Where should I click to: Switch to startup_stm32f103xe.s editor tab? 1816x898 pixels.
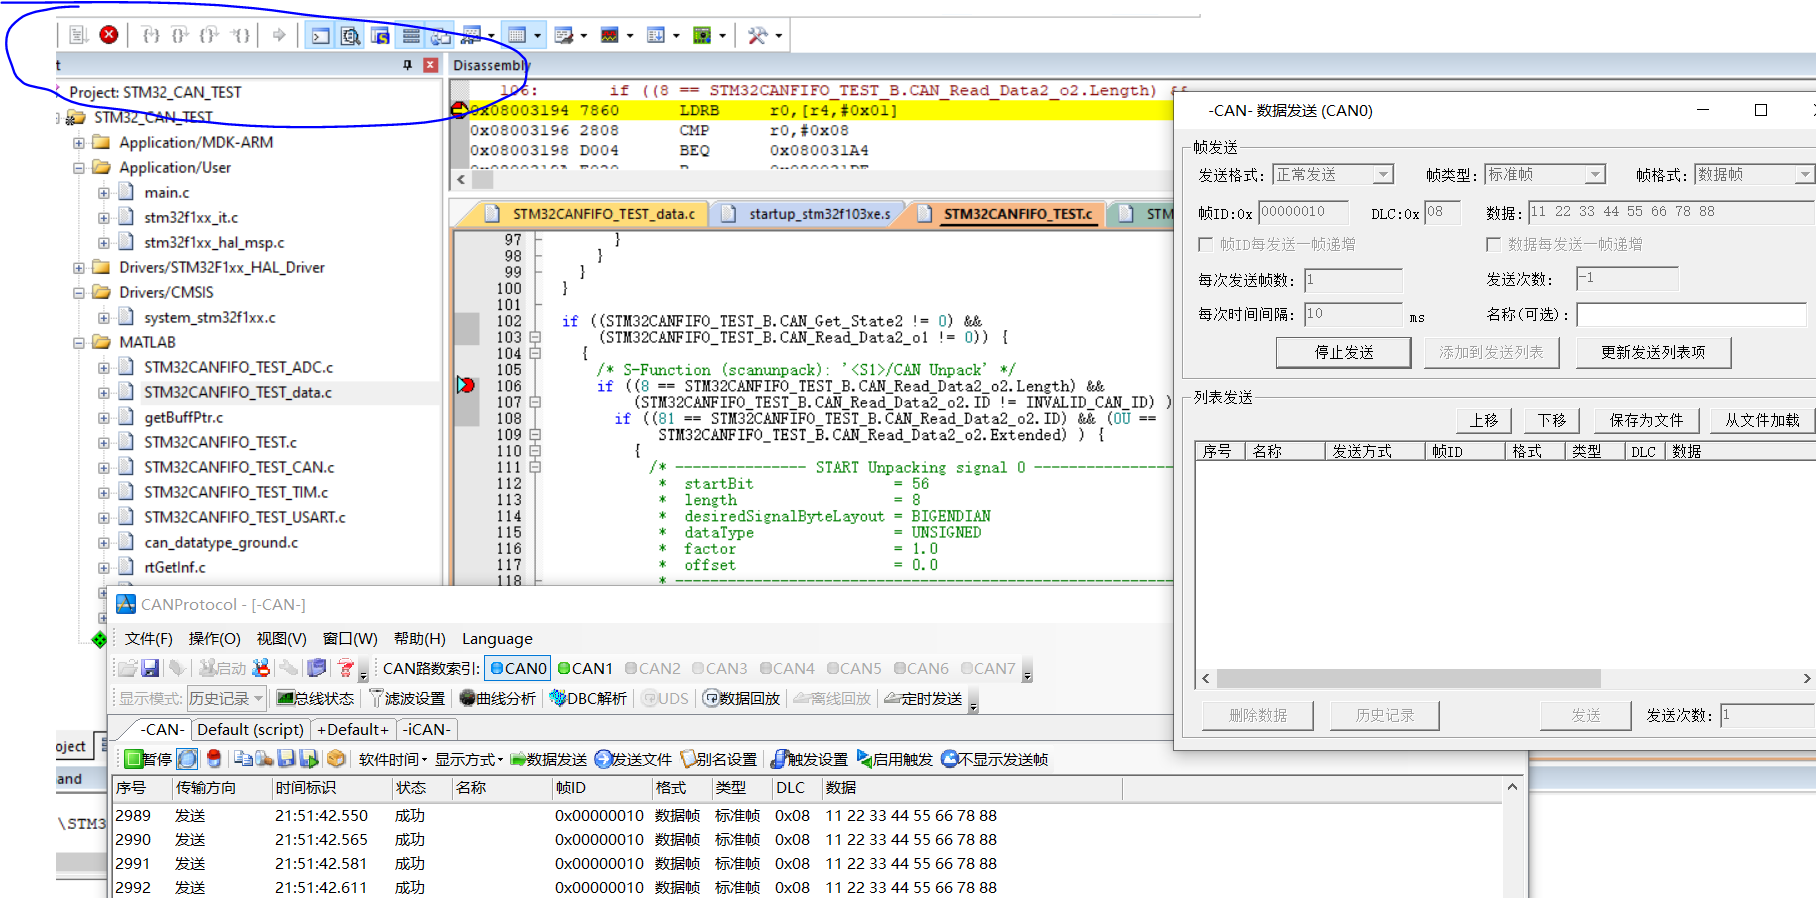[819, 214]
